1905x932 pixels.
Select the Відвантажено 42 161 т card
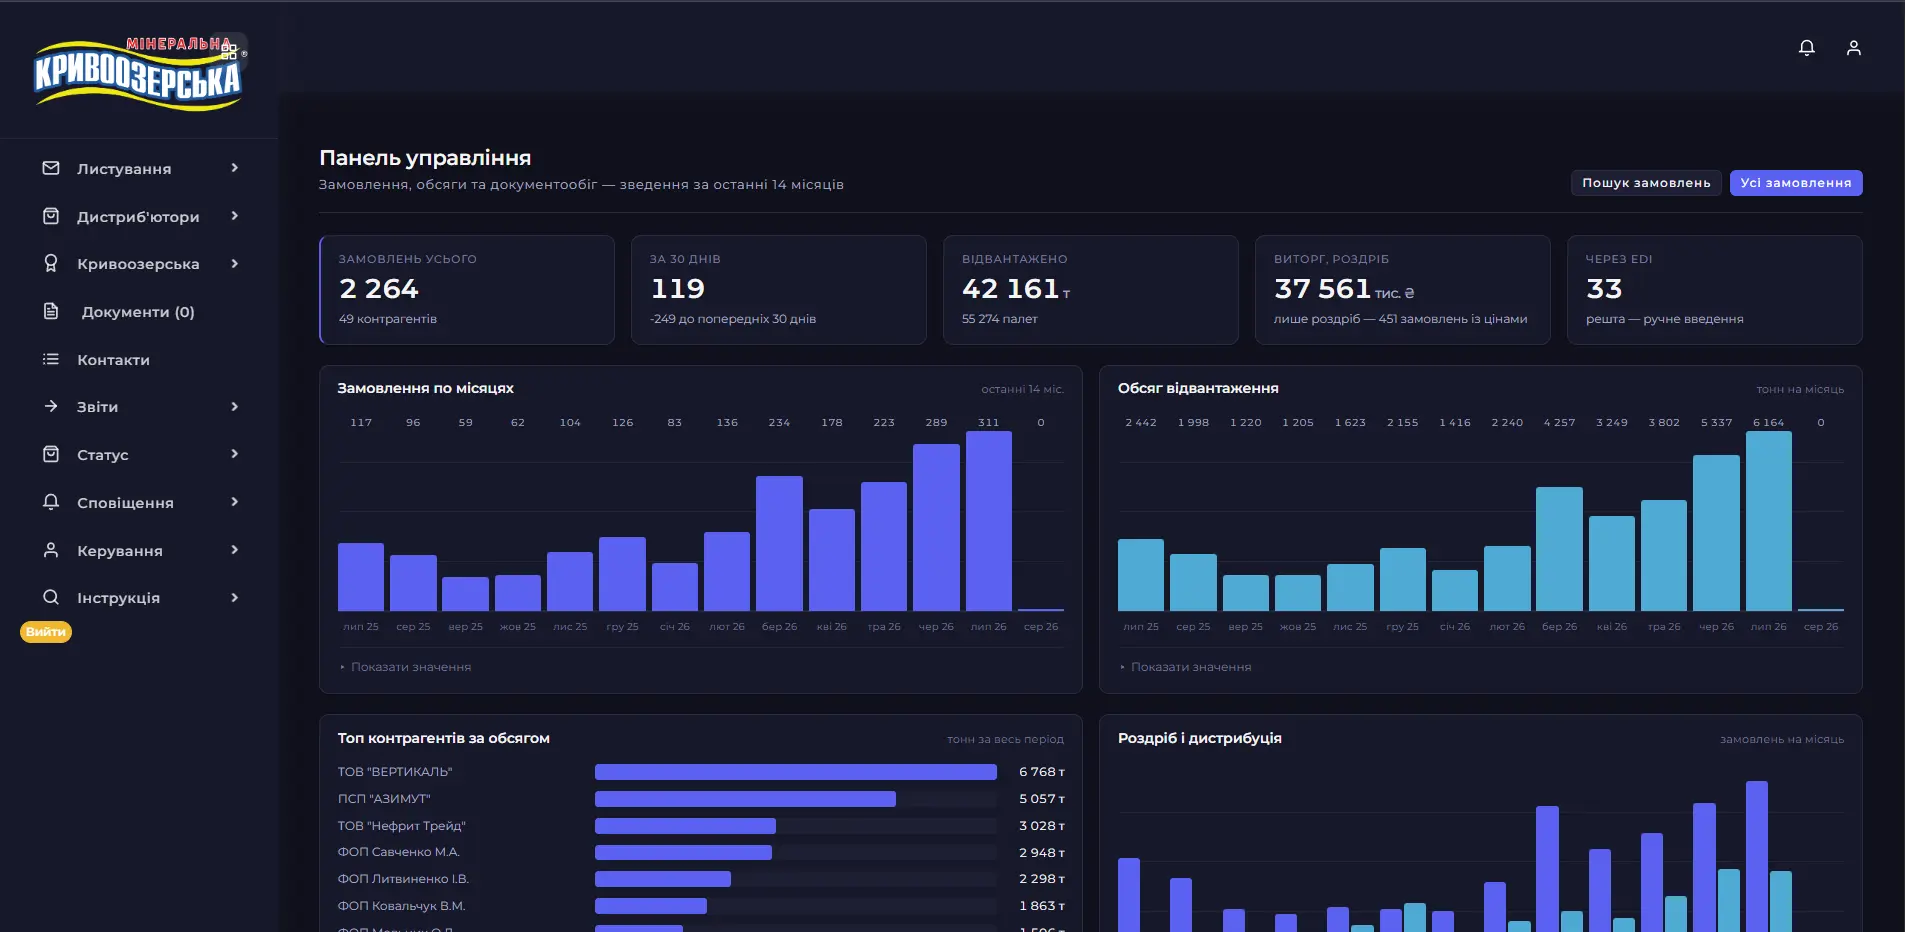pos(1091,290)
